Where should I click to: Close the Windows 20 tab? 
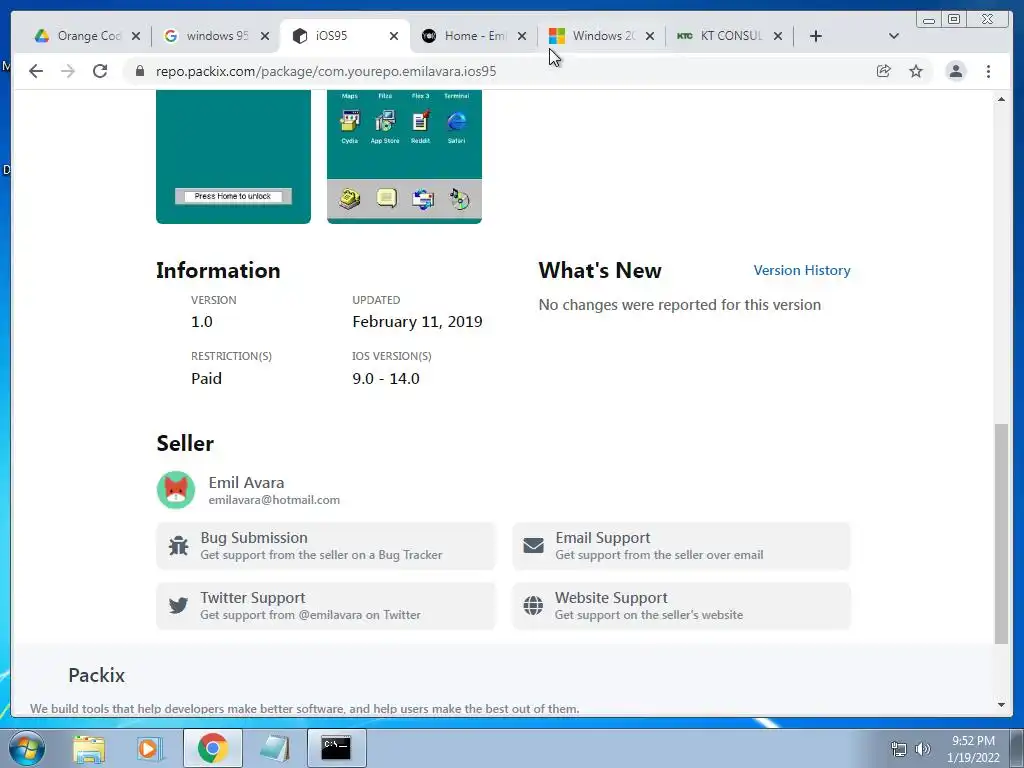[x=650, y=36]
